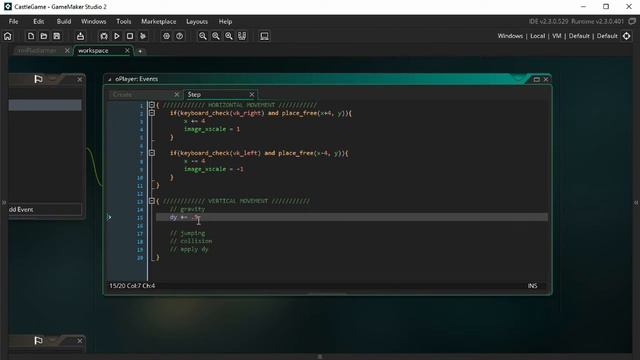Expand the right dock edge handle
The image size is (640, 360).
point(636,202)
